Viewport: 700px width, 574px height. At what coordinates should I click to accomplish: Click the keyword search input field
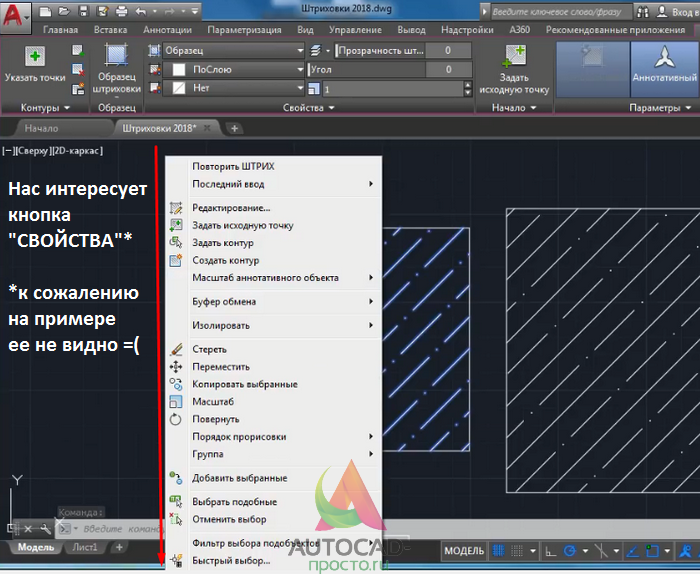click(x=561, y=12)
